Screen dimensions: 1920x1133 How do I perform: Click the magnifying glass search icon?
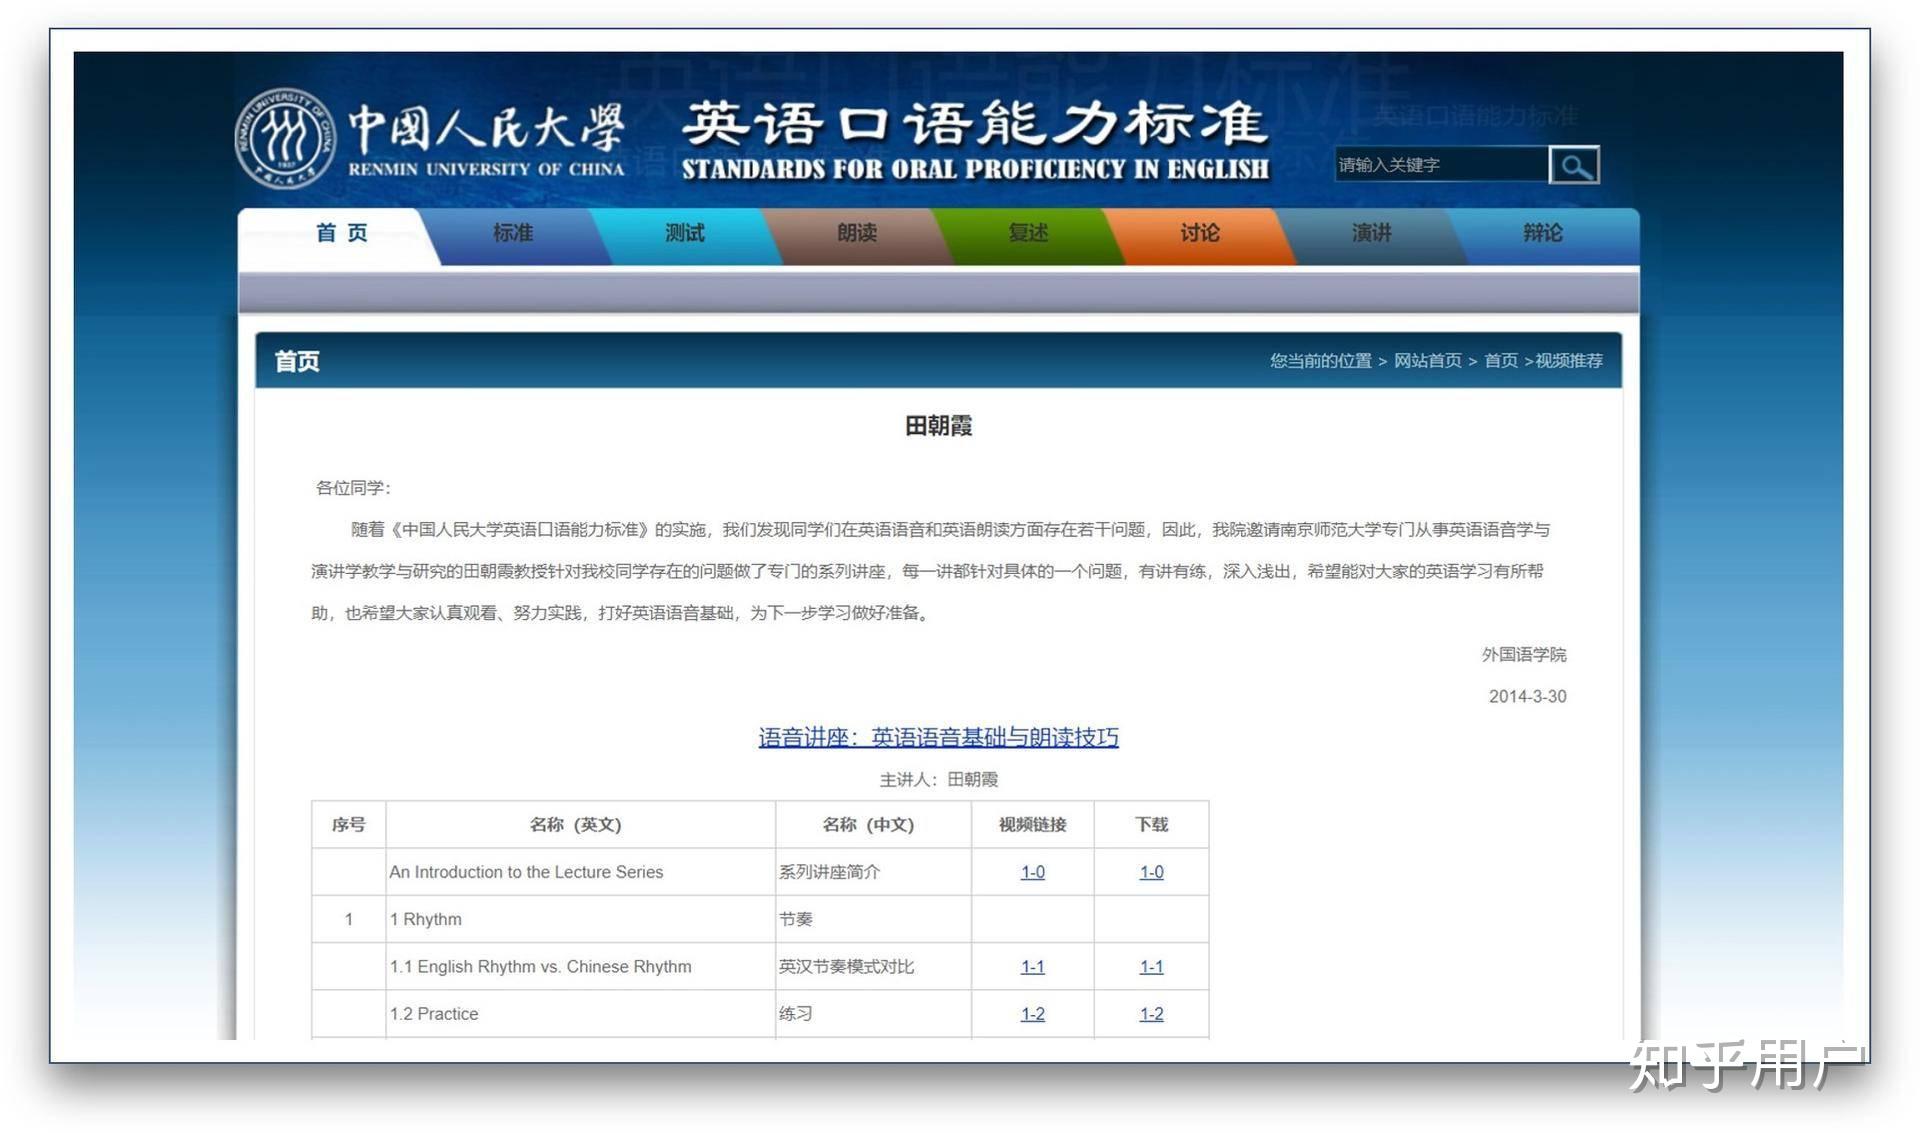tap(1575, 164)
